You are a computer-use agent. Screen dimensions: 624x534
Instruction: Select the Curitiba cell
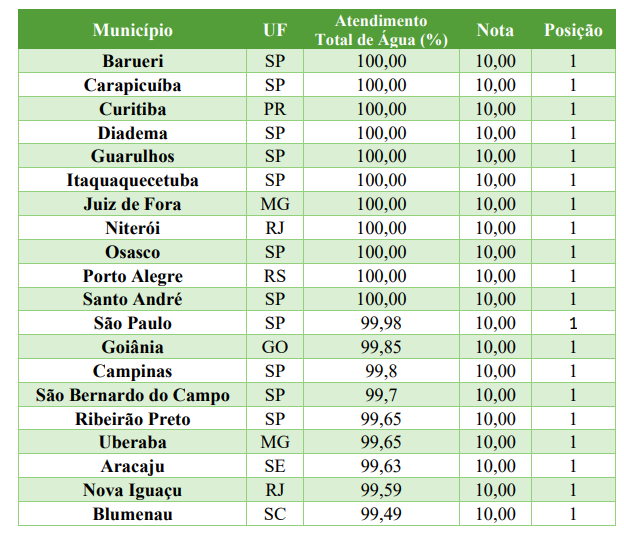click(132, 109)
